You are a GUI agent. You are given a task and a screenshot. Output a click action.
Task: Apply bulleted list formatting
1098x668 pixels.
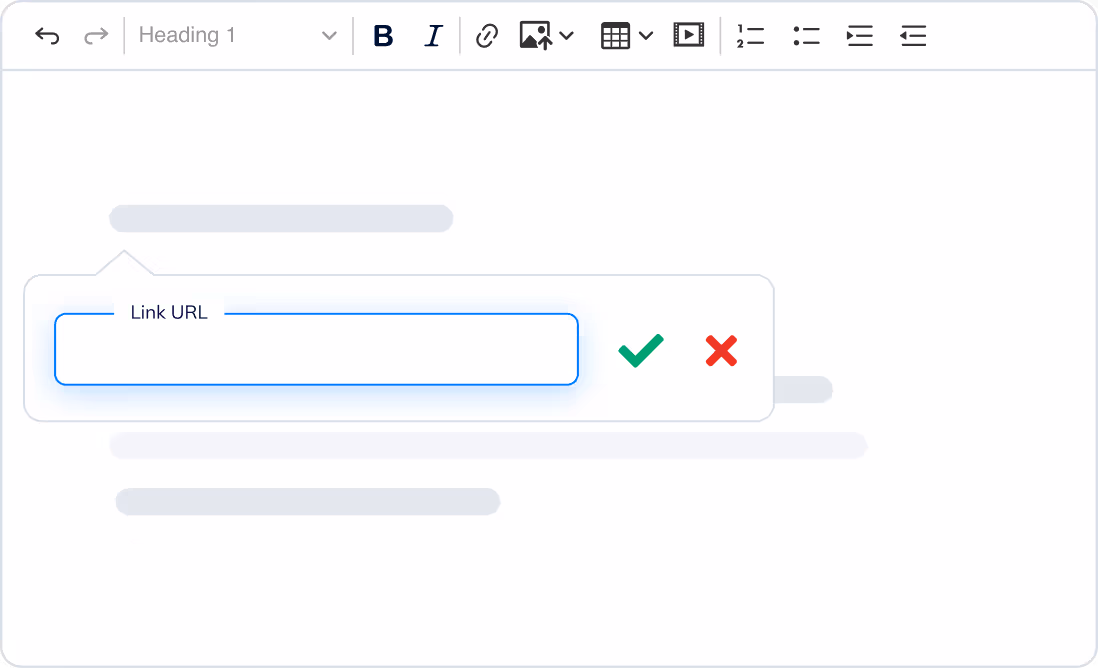[x=806, y=36]
